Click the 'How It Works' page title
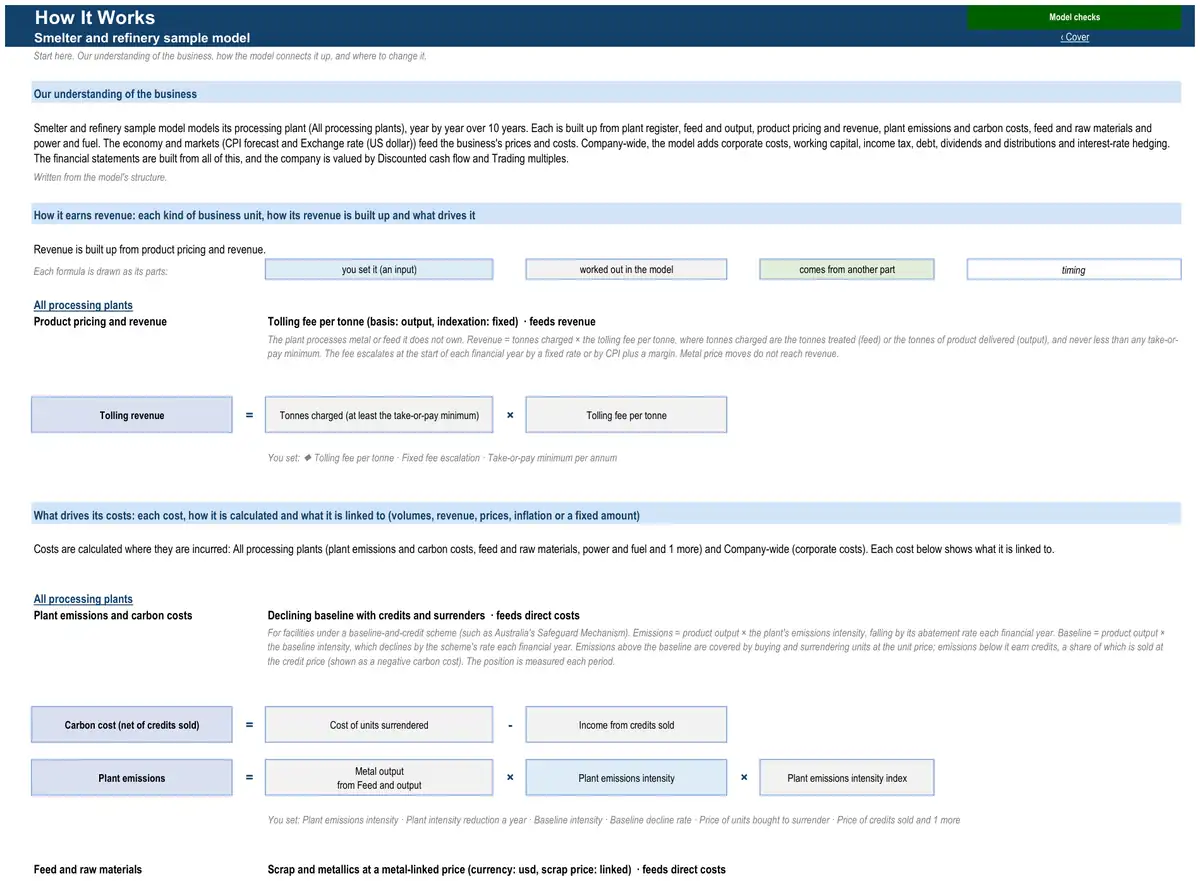The height and width of the screenshot is (881, 1200). (95, 17)
